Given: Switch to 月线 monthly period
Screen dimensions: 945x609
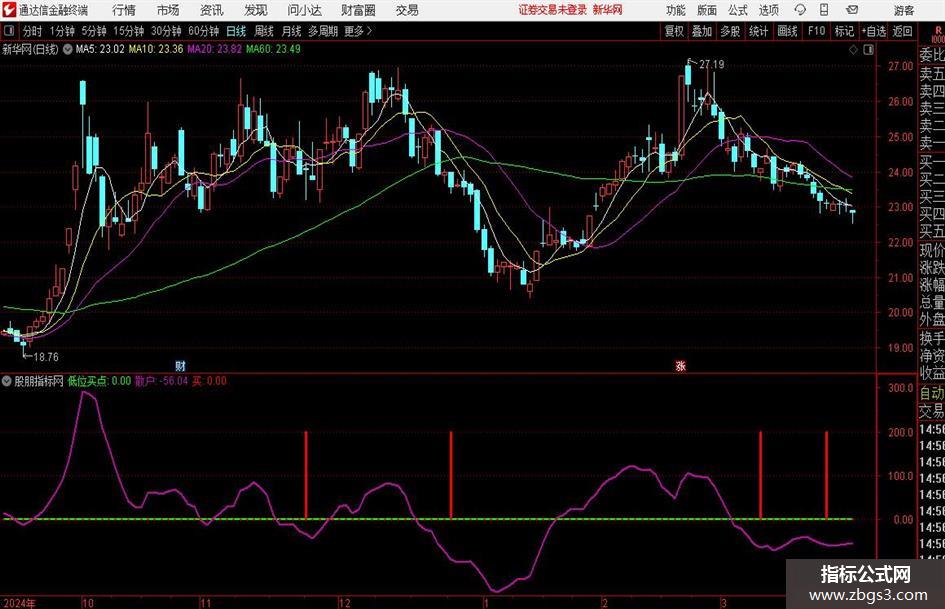Looking at the screenshot, I should click(x=291, y=31).
